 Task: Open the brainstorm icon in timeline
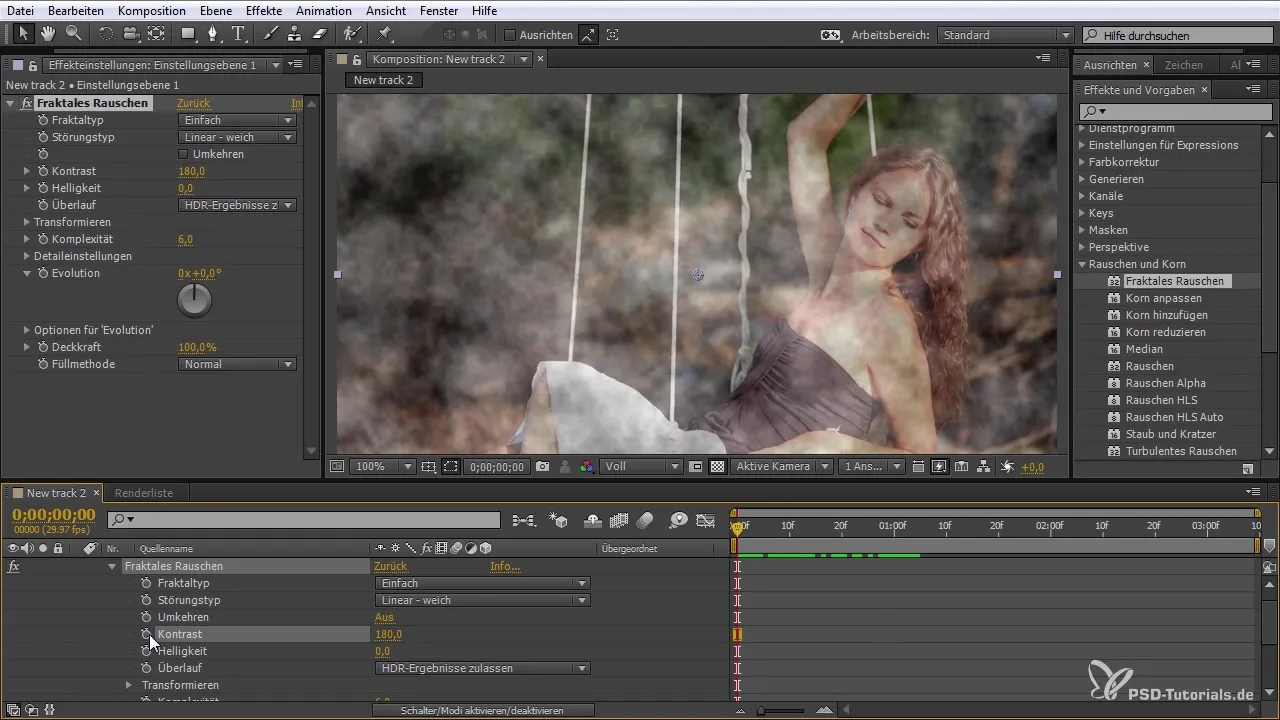pos(679,520)
